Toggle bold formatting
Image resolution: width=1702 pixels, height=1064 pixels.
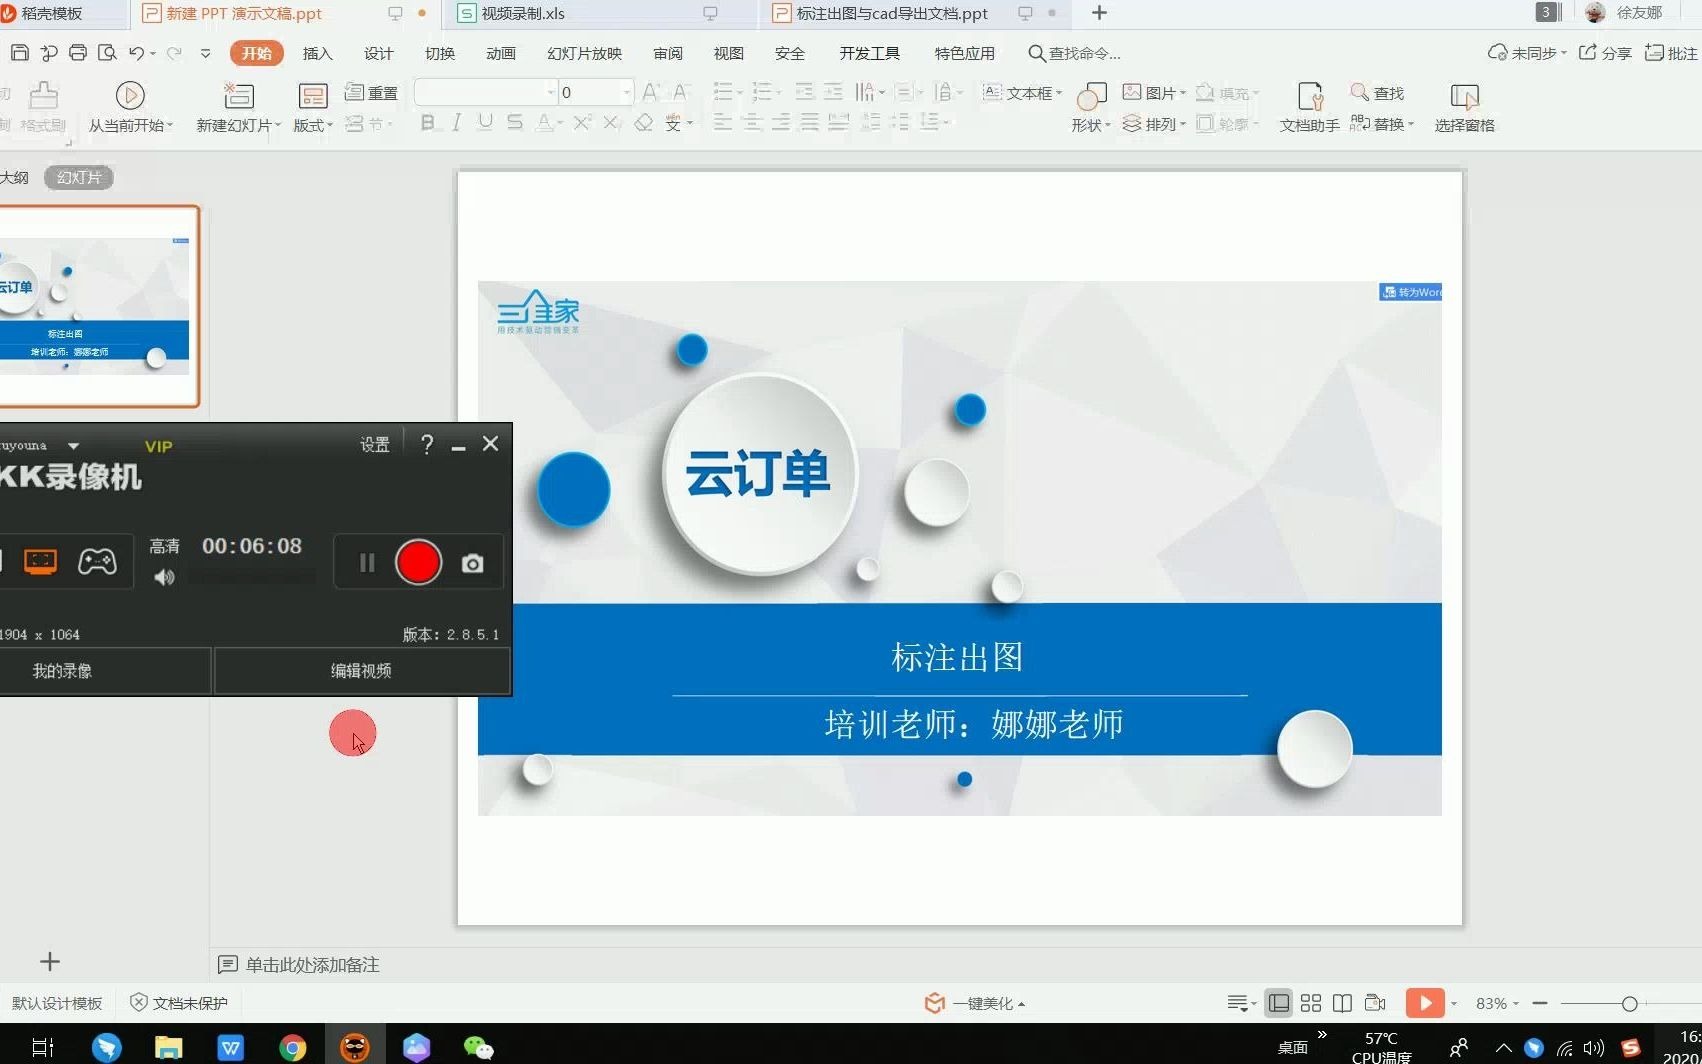[428, 122]
